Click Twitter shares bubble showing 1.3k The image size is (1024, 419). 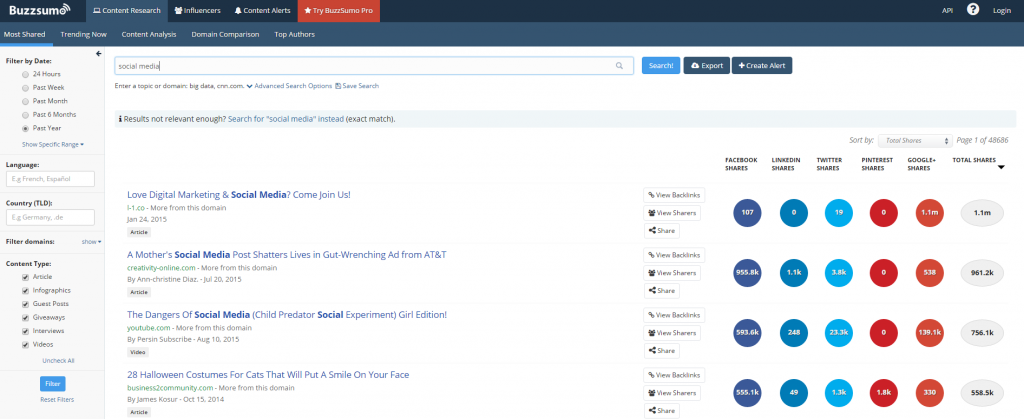pos(839,393)
